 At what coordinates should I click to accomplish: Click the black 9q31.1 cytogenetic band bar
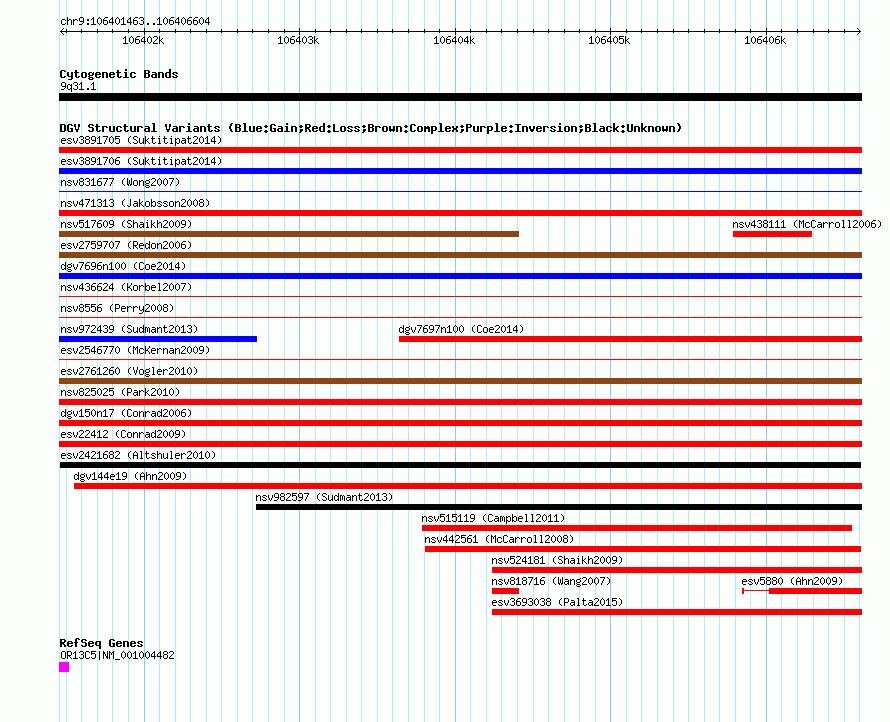click(x=460, y=97)
